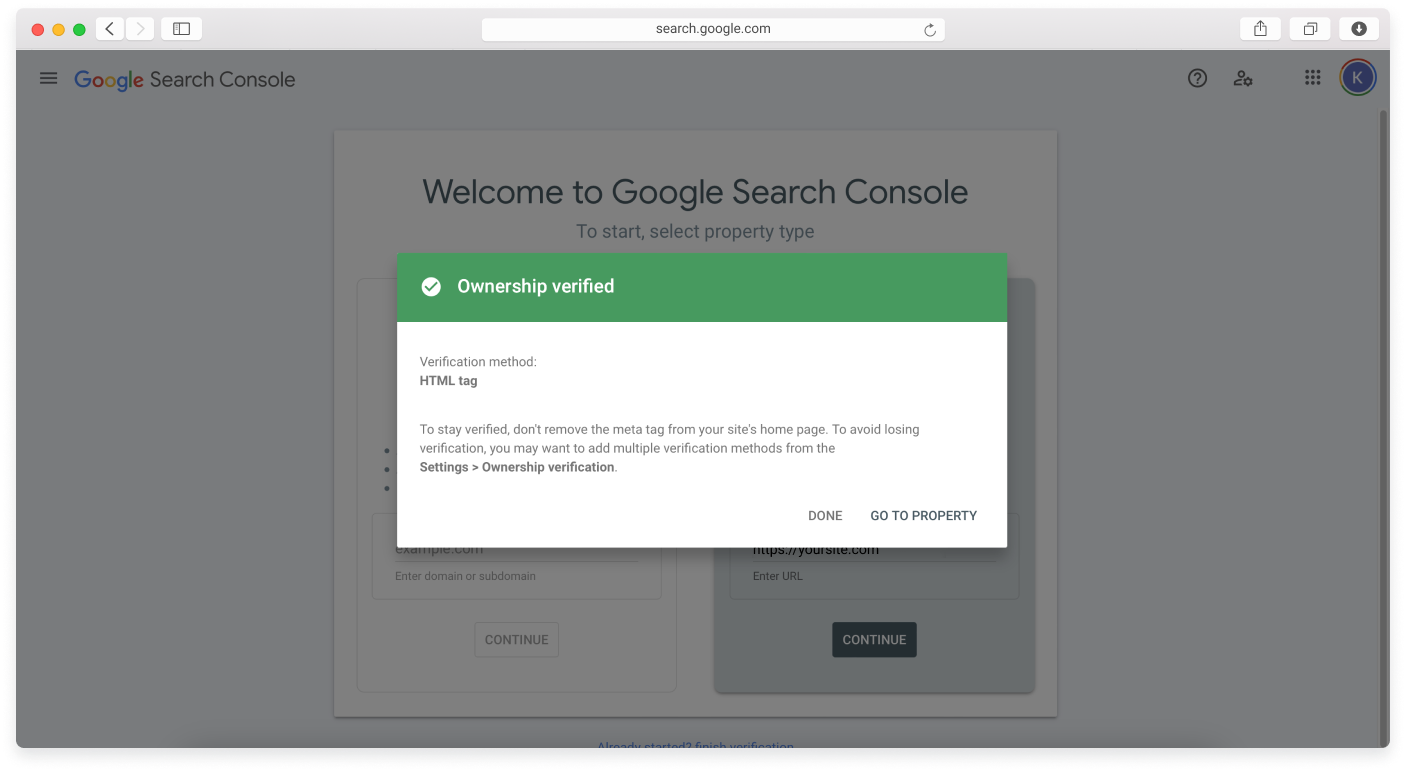The image size is (1406, 772).
Task: Open the account avatar labeled K
Action: coord(1358,77)
